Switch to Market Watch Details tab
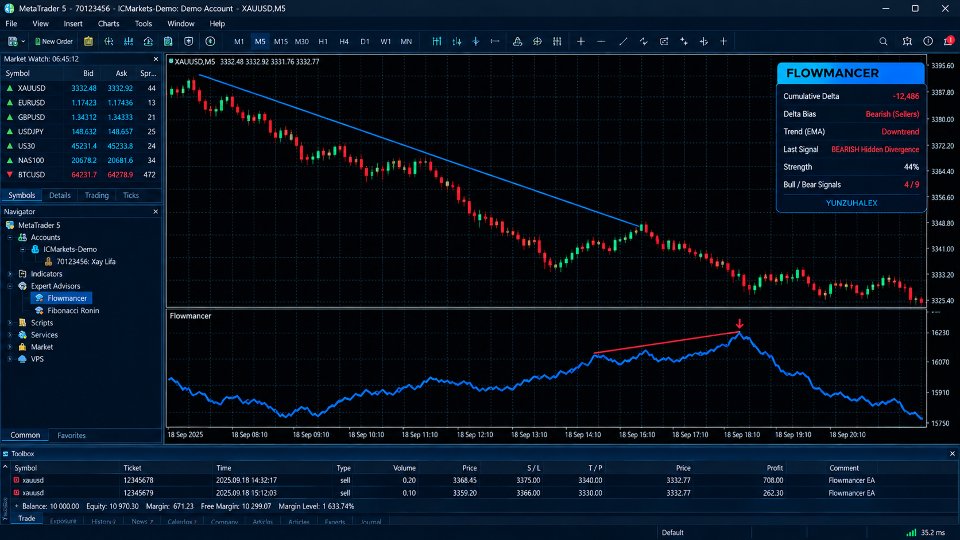960x540 pixels. pyautogui.click(x=59, y=195)
